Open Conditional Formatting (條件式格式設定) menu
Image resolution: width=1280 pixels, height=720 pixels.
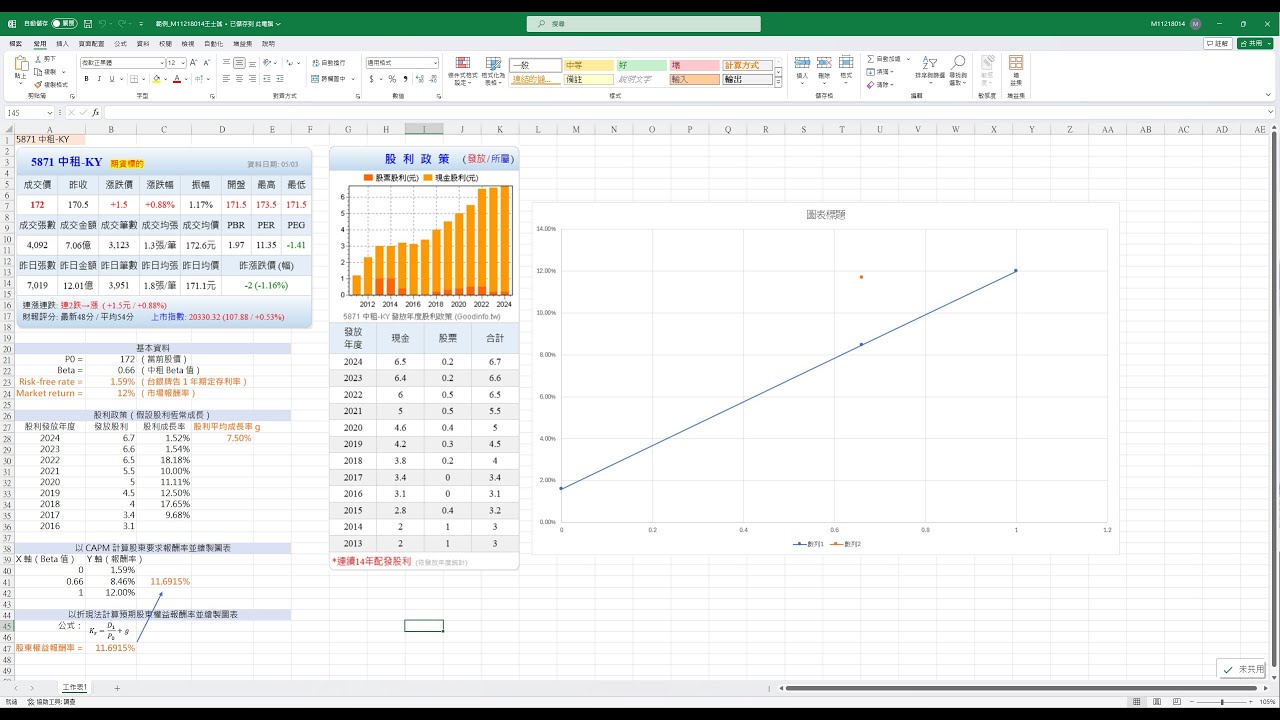462,71
